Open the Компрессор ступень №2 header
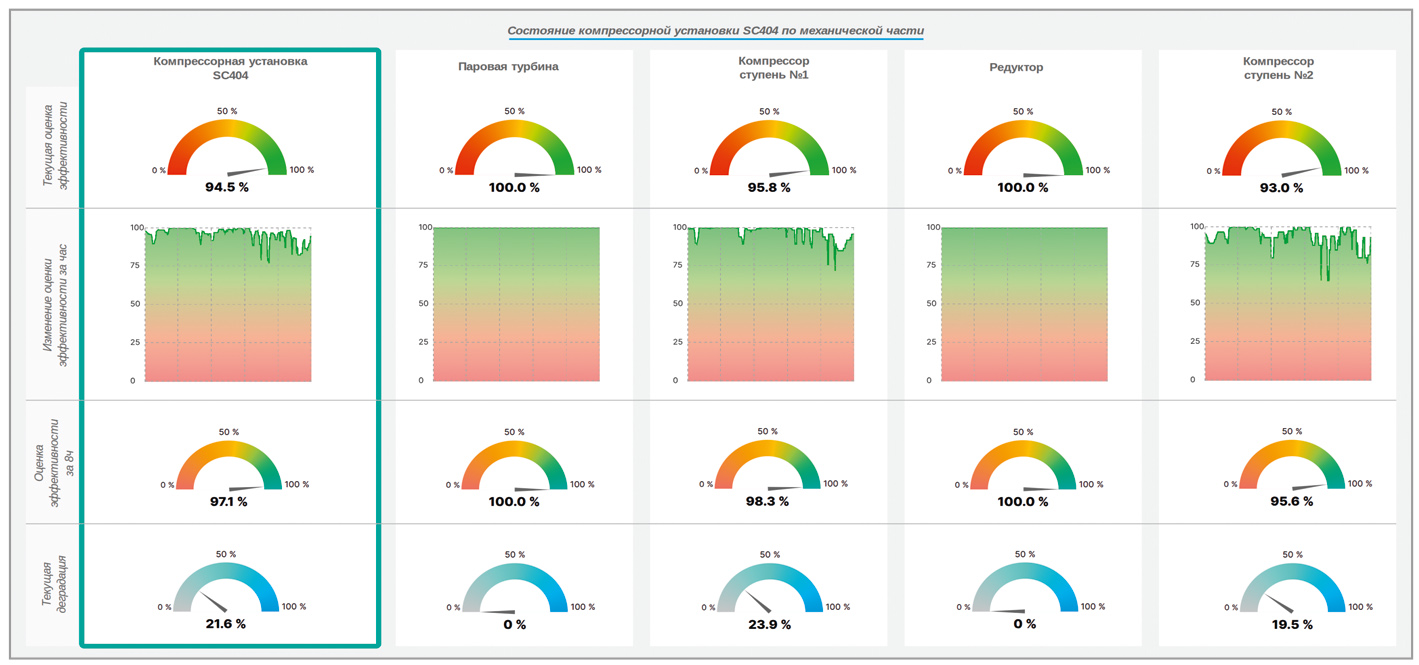This screenshot has height=665, width=1419. point(1278,68)
